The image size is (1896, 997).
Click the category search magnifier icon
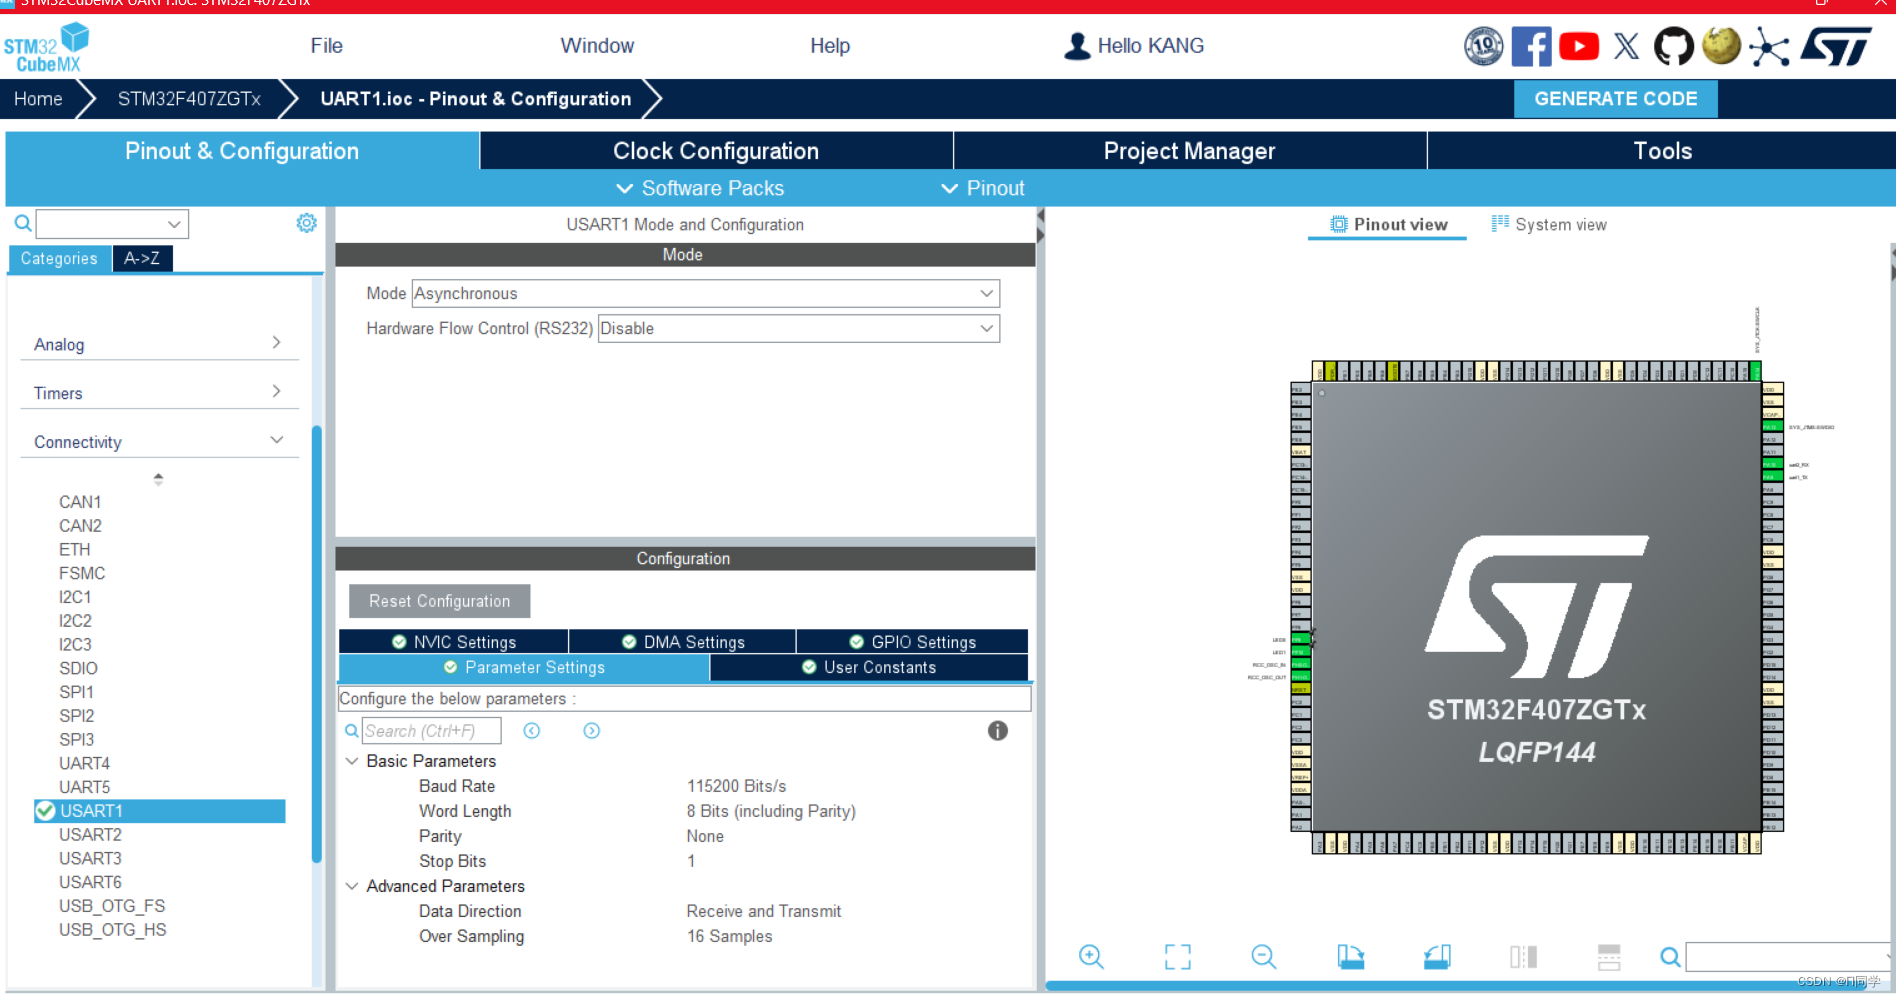pyautogui.click(x=22, y=223)
